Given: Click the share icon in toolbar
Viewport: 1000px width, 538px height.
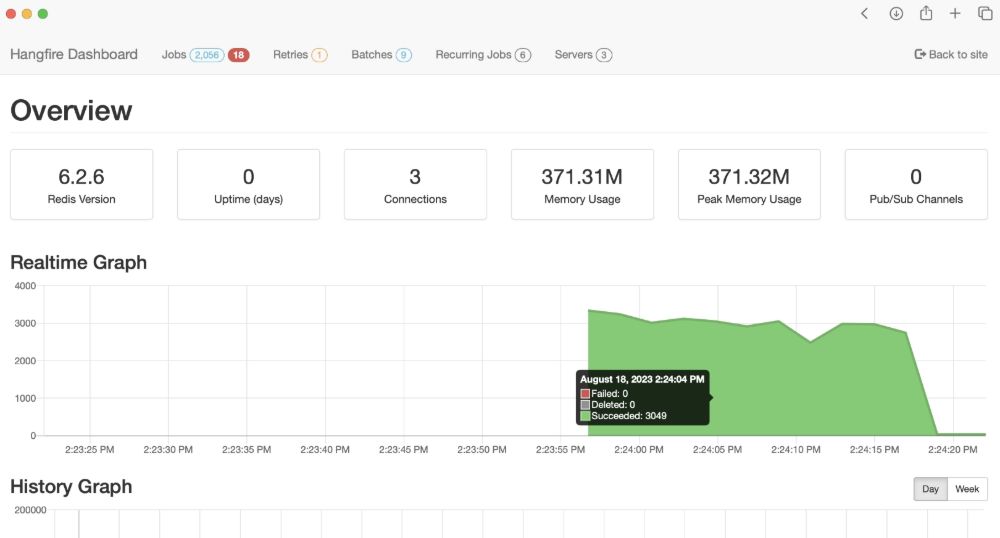Looking at the screenshot, I should tap(926, 13).
